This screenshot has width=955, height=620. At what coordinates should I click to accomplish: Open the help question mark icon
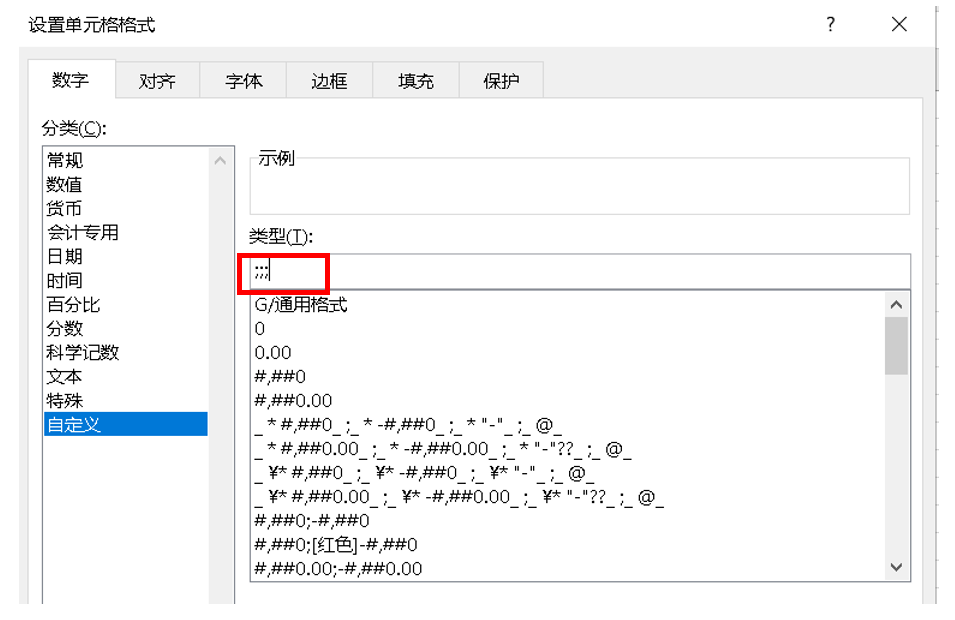(831, 24)
